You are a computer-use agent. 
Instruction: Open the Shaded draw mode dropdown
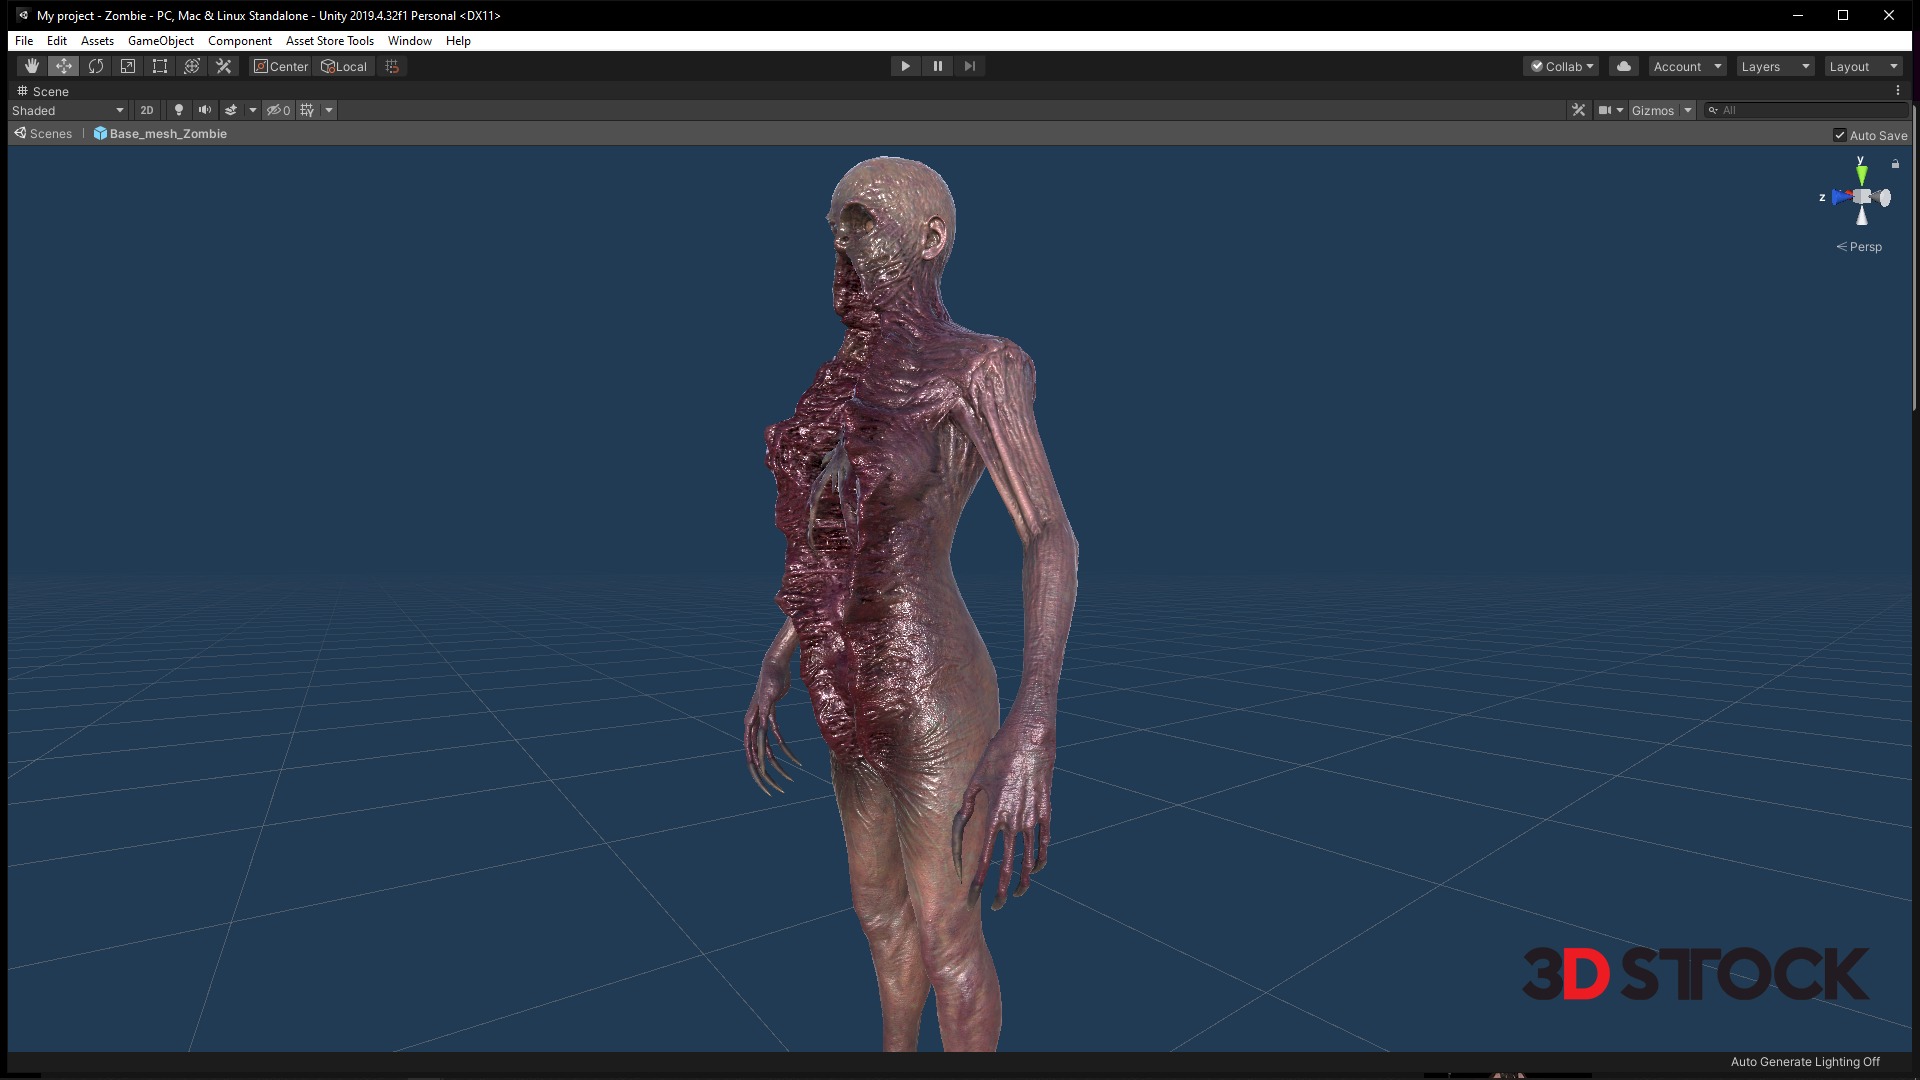tap(68, 110)
